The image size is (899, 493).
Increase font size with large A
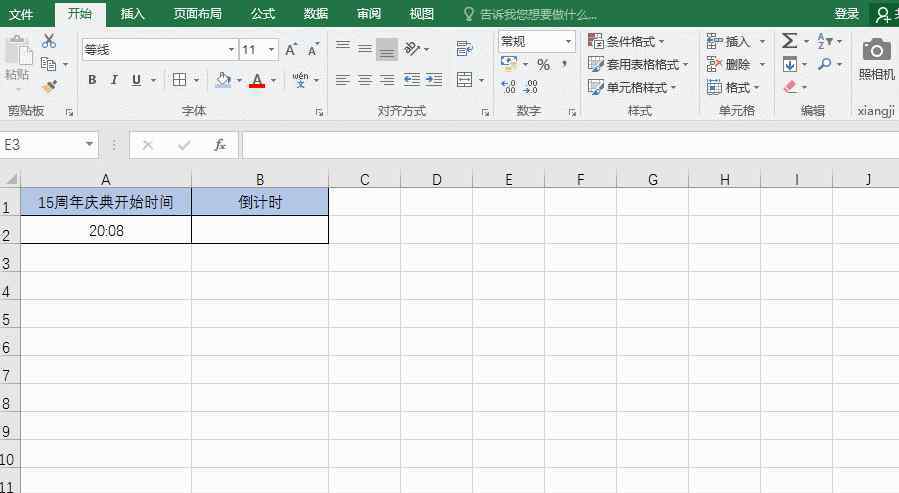point(291,49)
